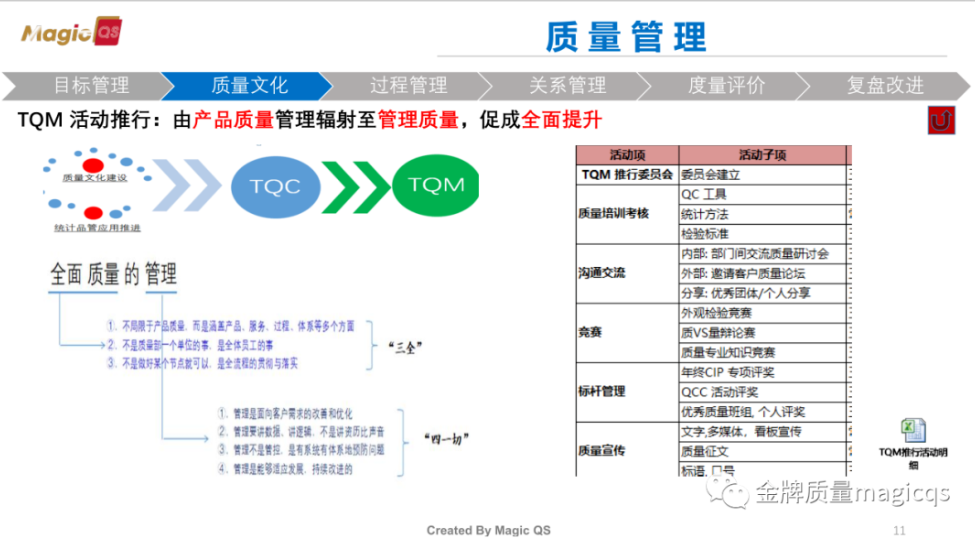The image size is (975, 542).
Task: Click the TQM 推行委员会 cell
Action: pos(627,175)
